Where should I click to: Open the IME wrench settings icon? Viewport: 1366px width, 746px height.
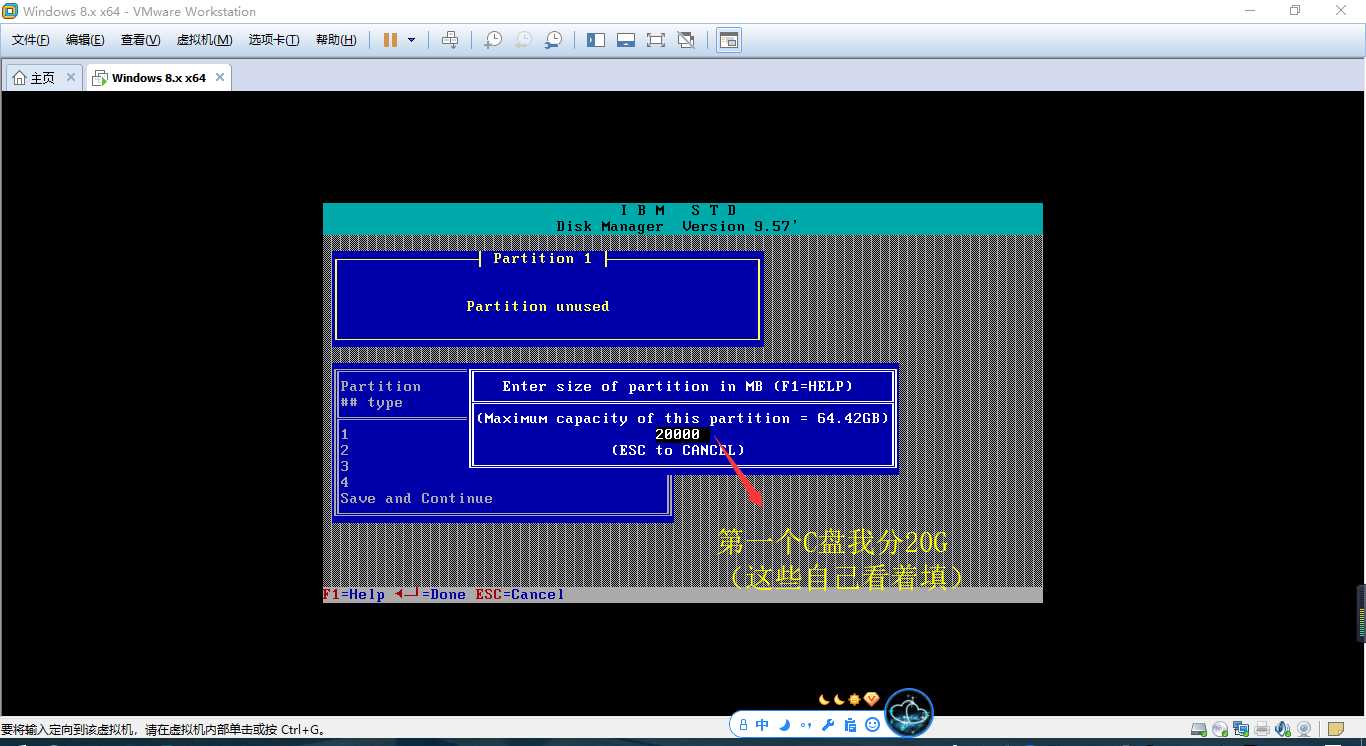click(828, 725)
